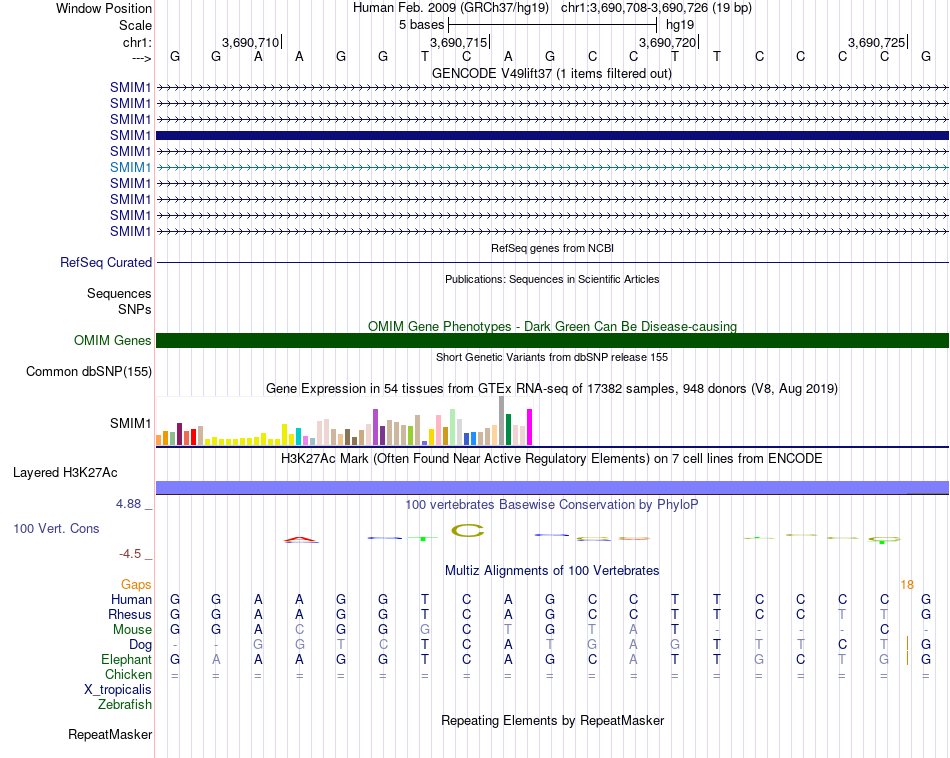
Task: Open Repeating Elements by RepeatMasker title
Action: click(x=552, y=720)
